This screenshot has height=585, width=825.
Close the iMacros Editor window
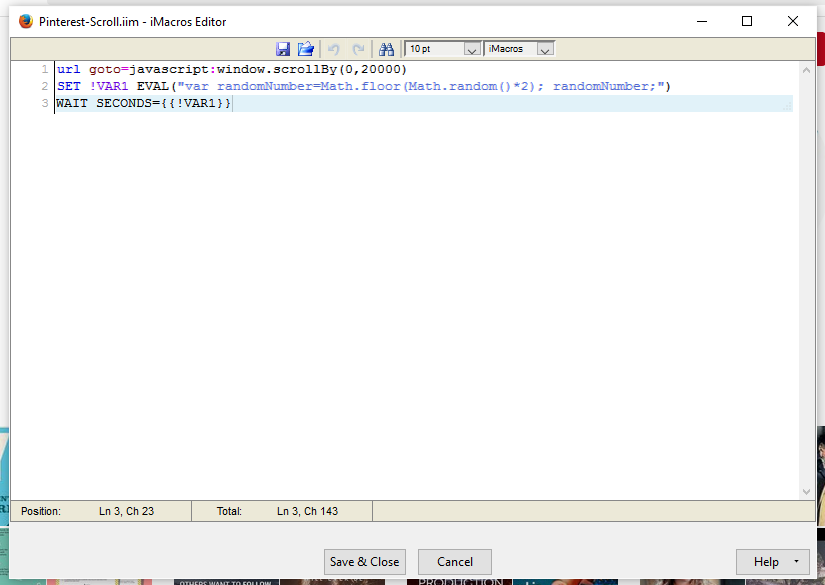coord(793,21)
